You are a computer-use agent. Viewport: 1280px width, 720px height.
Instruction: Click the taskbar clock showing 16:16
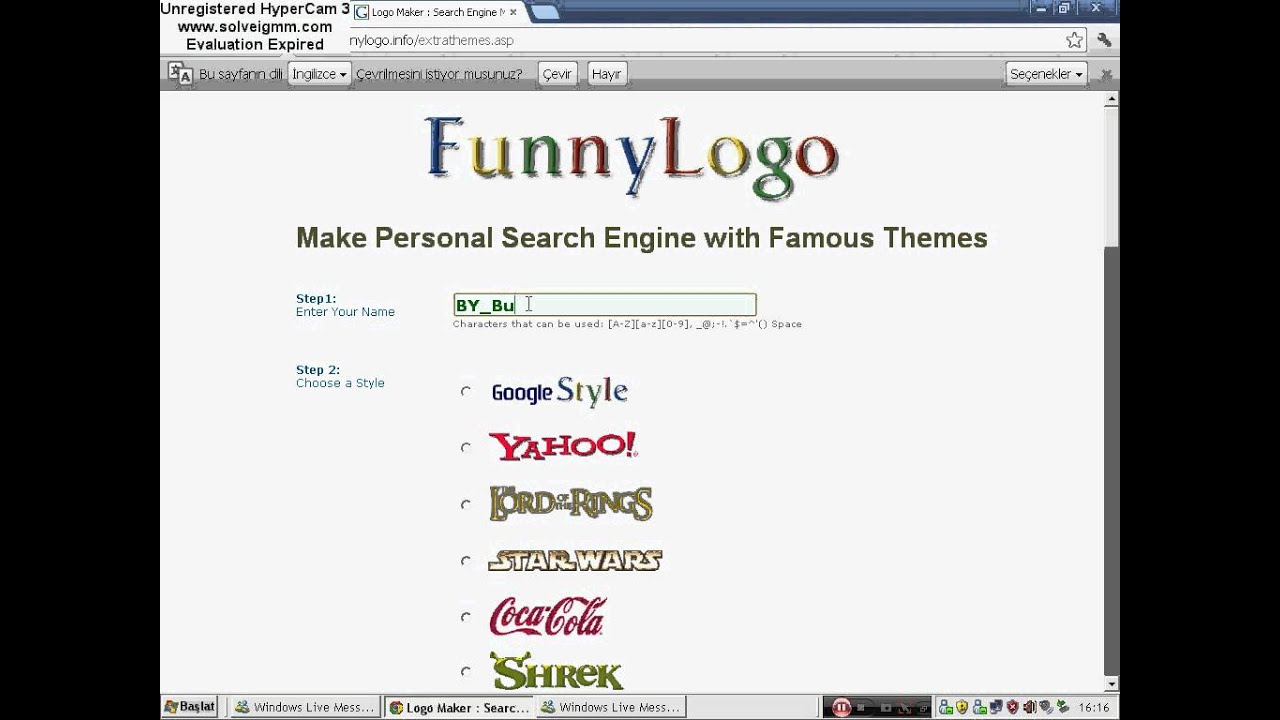tap(1094, 707)
